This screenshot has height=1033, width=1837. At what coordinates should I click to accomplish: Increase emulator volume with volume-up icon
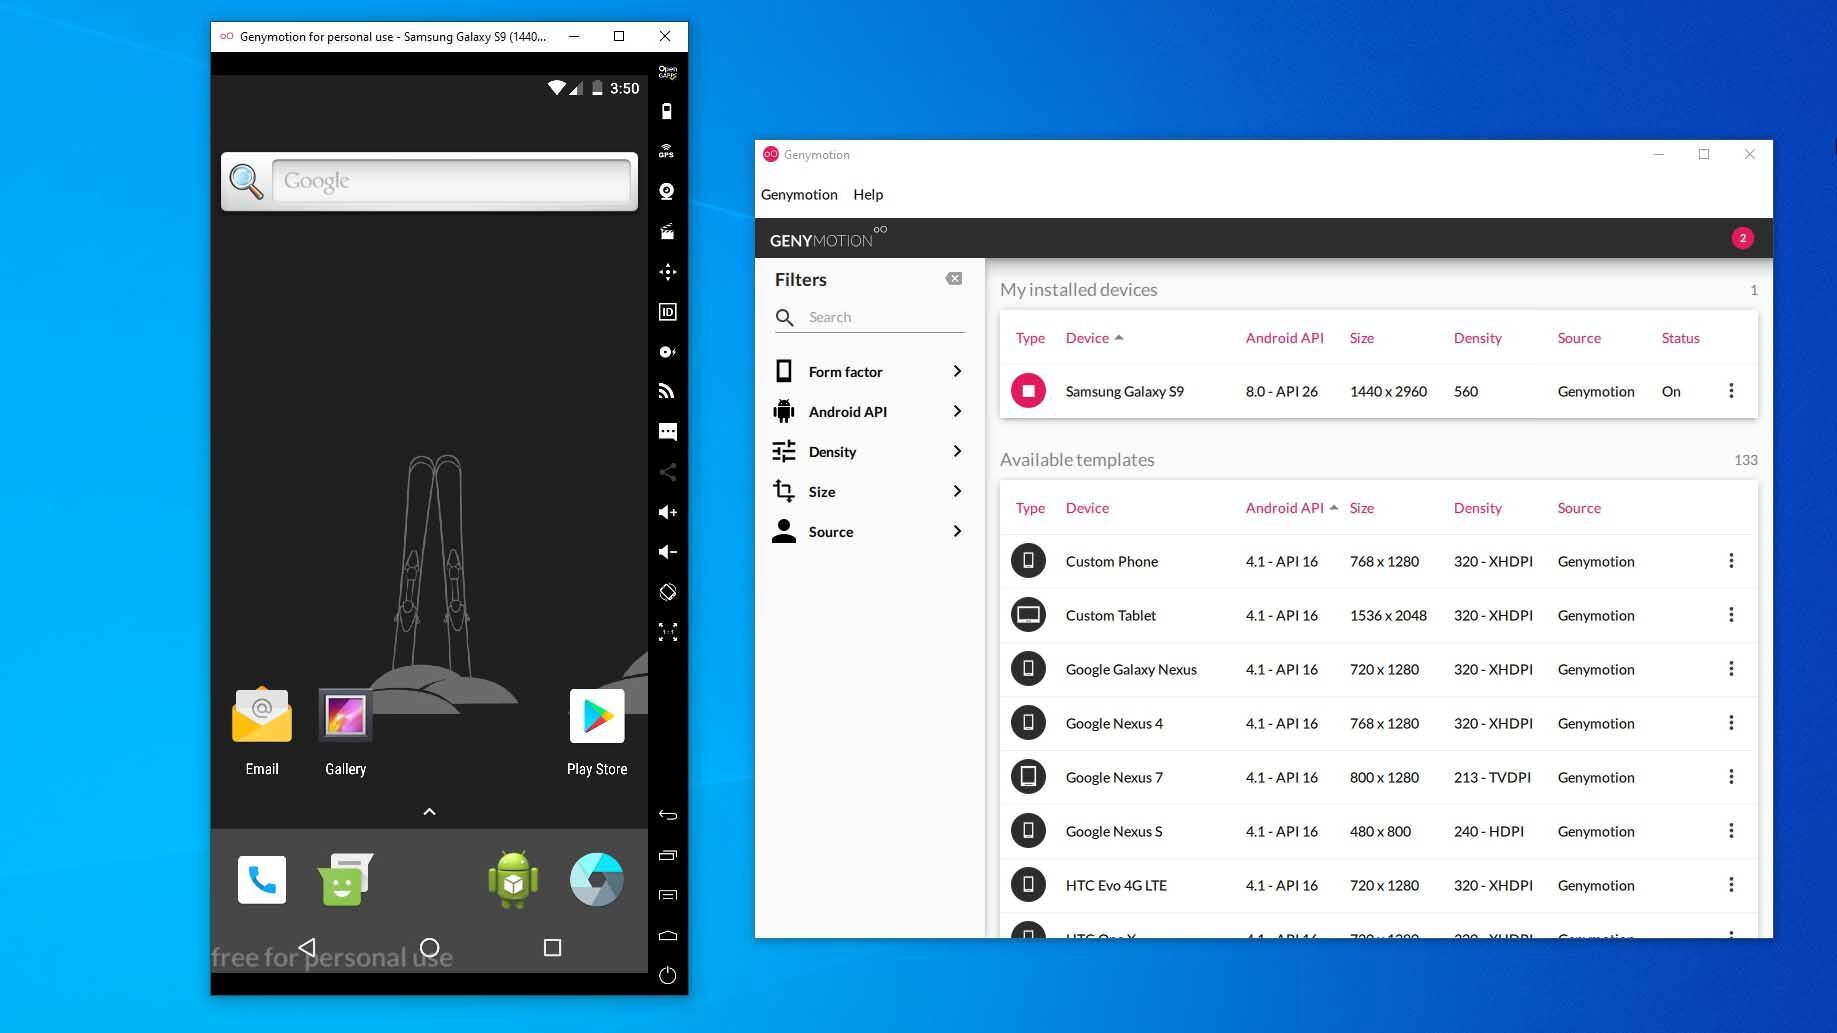tap(667, 512)
